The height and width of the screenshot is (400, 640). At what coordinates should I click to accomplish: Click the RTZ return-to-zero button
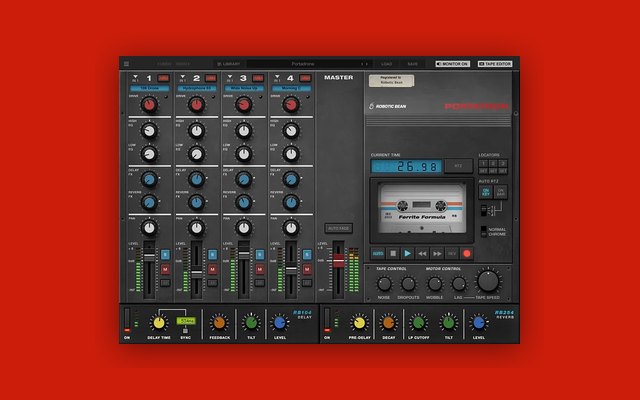(458, 166)
